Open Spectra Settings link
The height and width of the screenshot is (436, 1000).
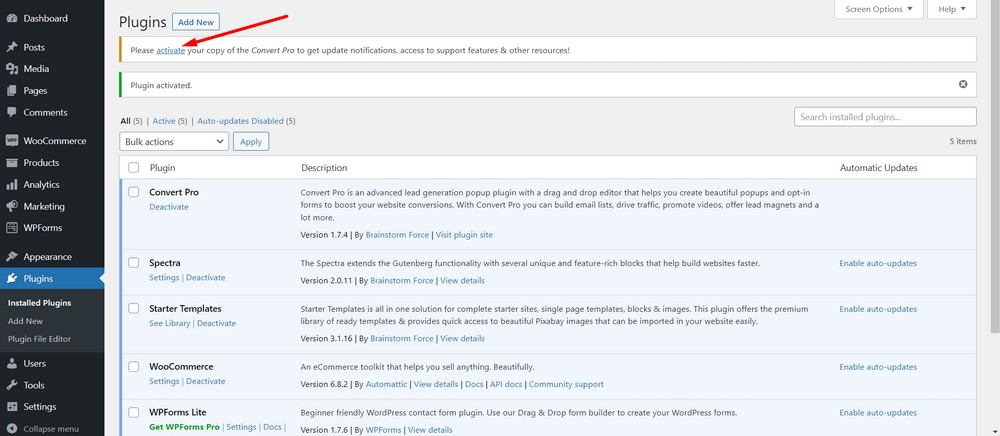(x=164, y=277)
